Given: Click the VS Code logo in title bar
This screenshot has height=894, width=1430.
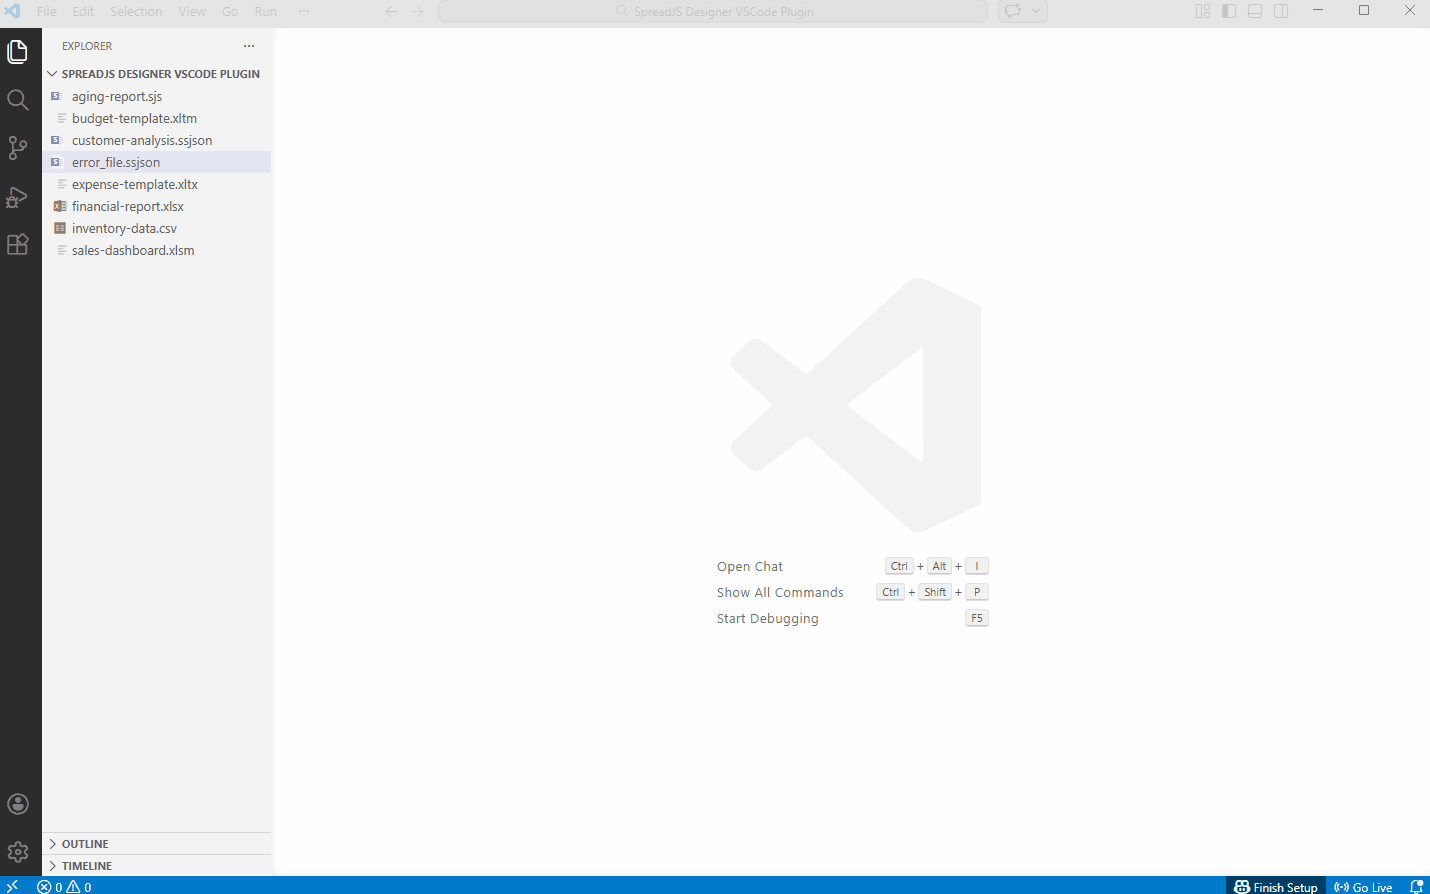Looking at the screenshot, I should click(13, 12).
